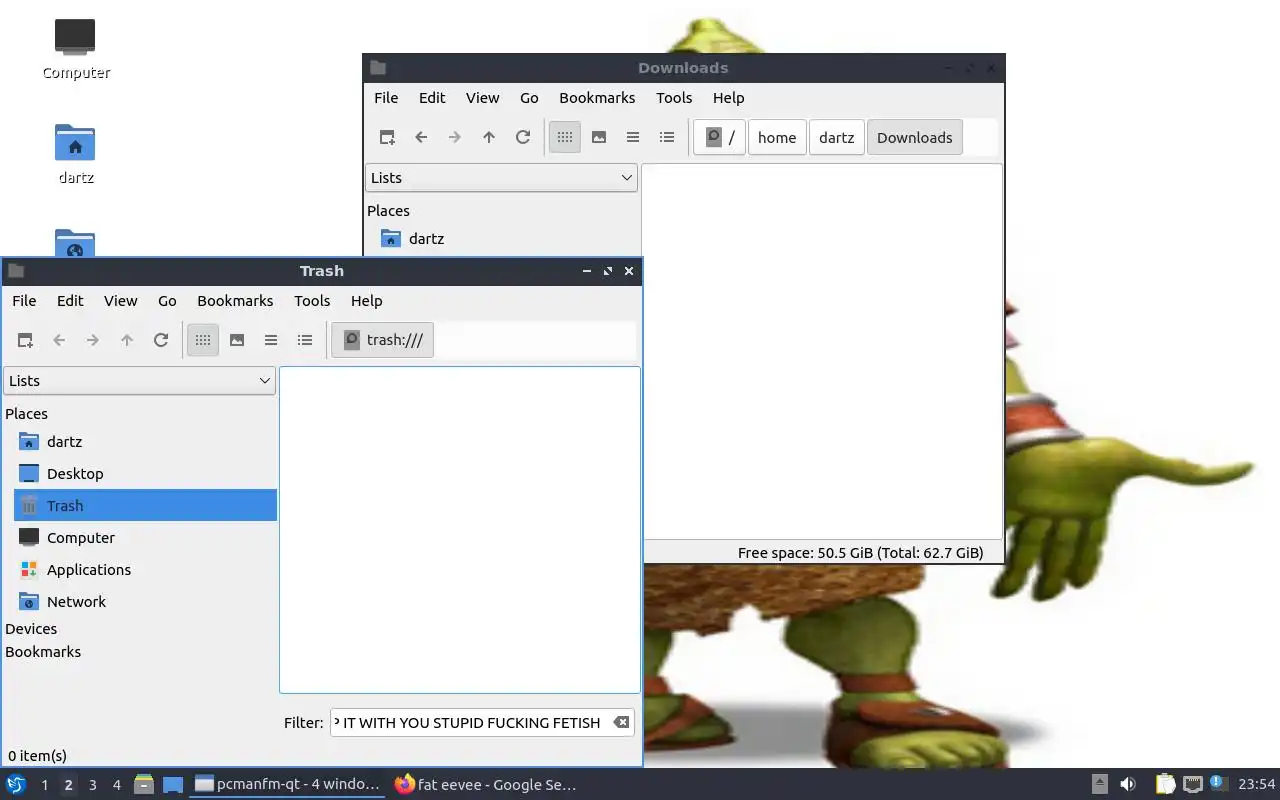
Task: Go up a folder in Downloads window
Action: point(489,137)
